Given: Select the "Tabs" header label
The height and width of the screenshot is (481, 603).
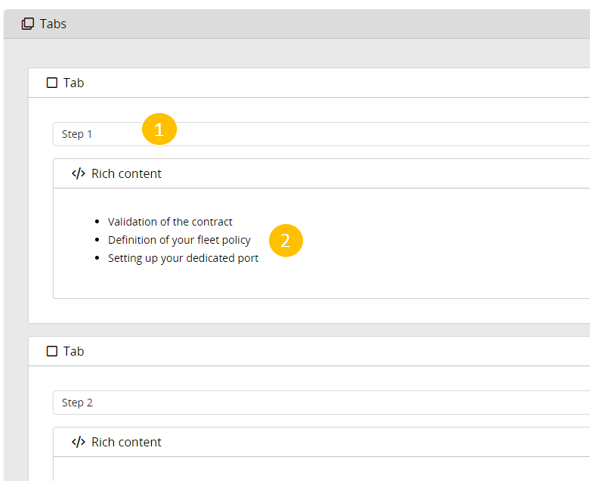Looking at the screenshot, I should tap(54, 23).
